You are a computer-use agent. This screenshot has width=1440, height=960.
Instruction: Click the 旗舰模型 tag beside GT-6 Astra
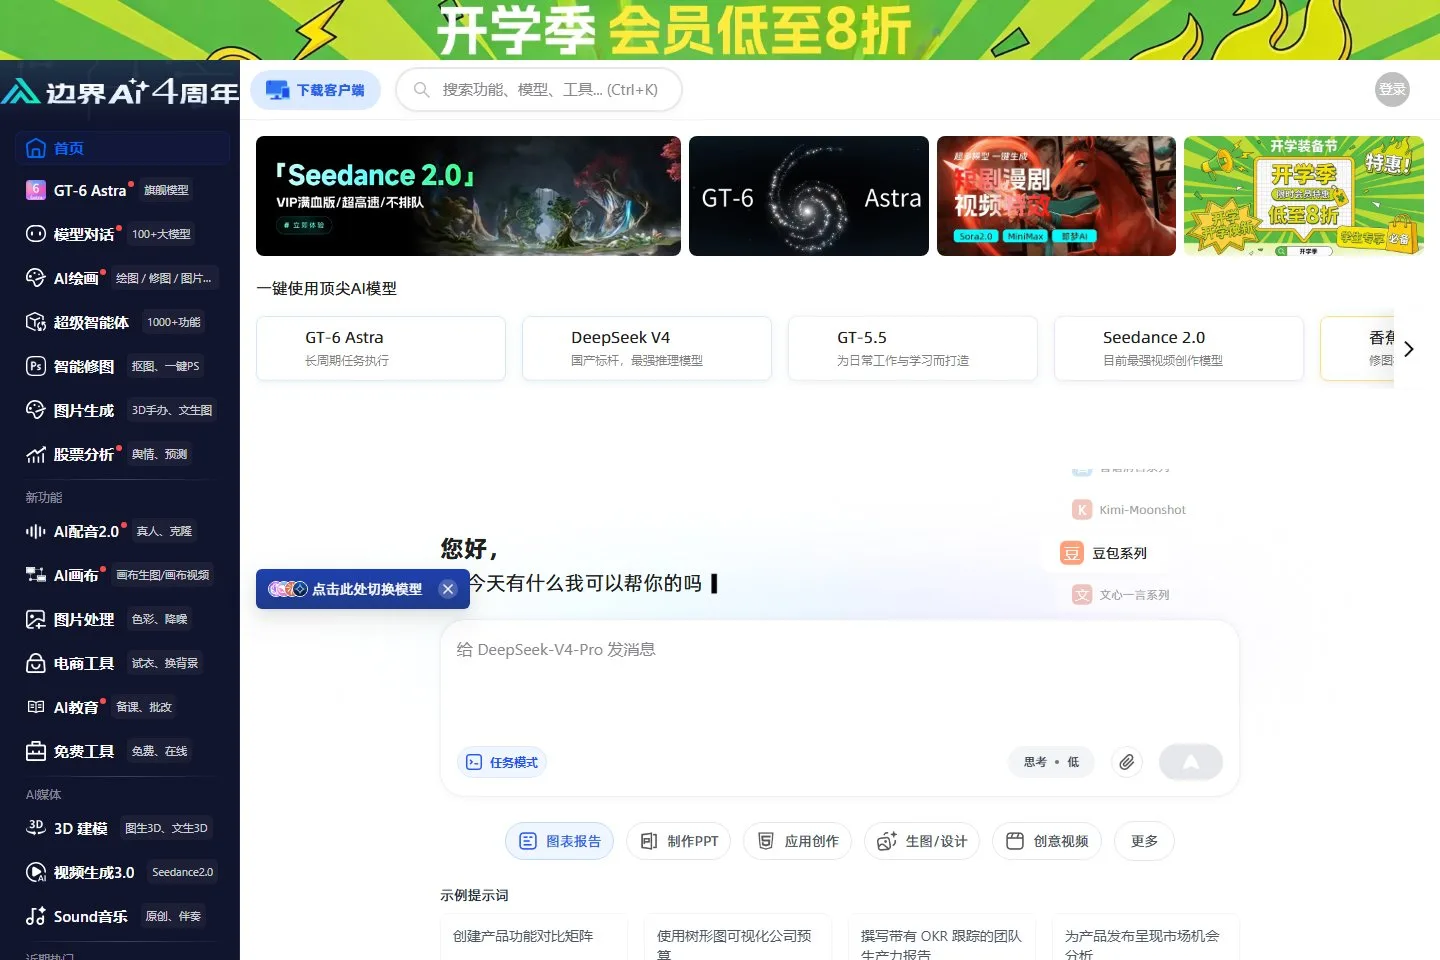pyautogui.click(x=166, y=190)
